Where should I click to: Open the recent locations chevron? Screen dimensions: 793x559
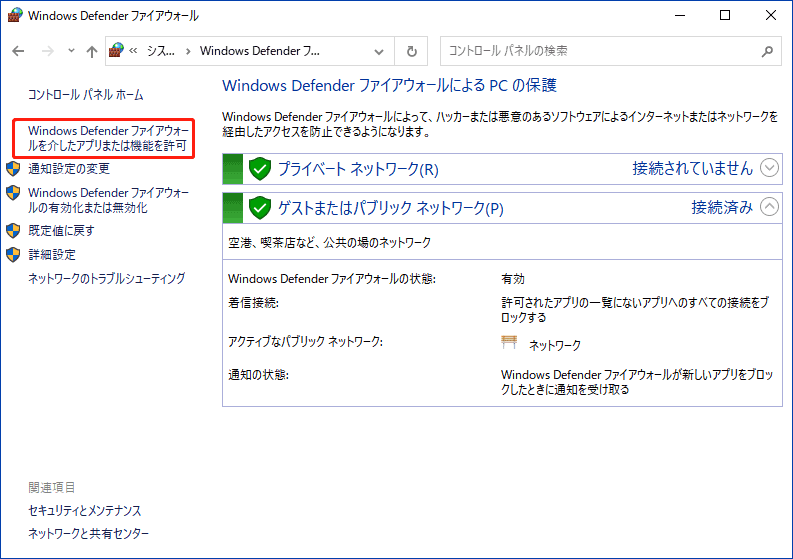click(71, 51)
